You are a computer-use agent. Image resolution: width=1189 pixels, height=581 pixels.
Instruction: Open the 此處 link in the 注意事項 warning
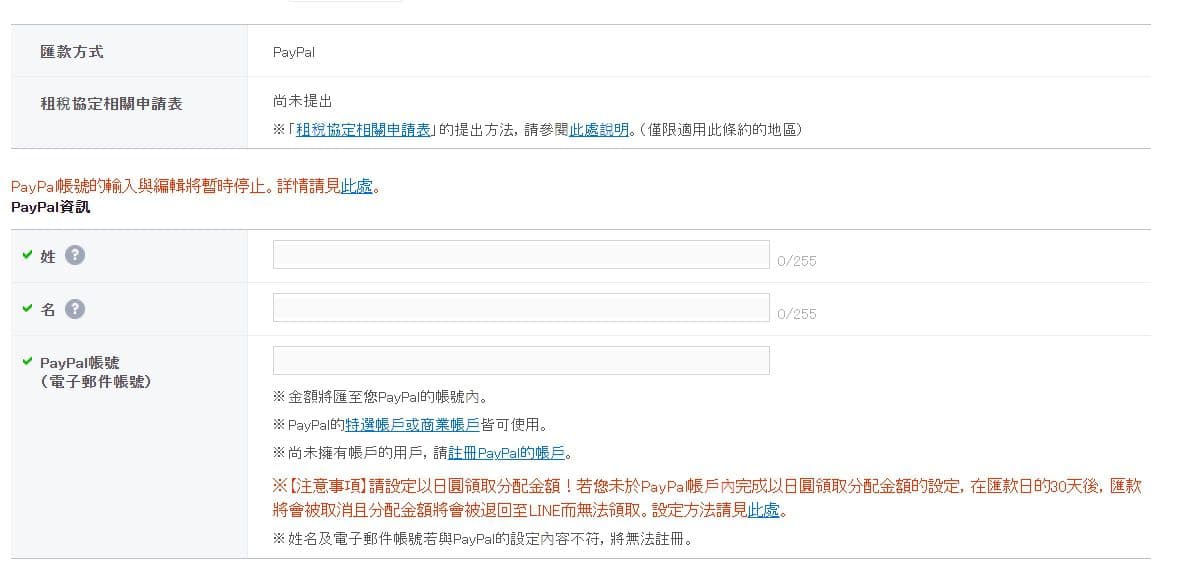tap(764, 510)
